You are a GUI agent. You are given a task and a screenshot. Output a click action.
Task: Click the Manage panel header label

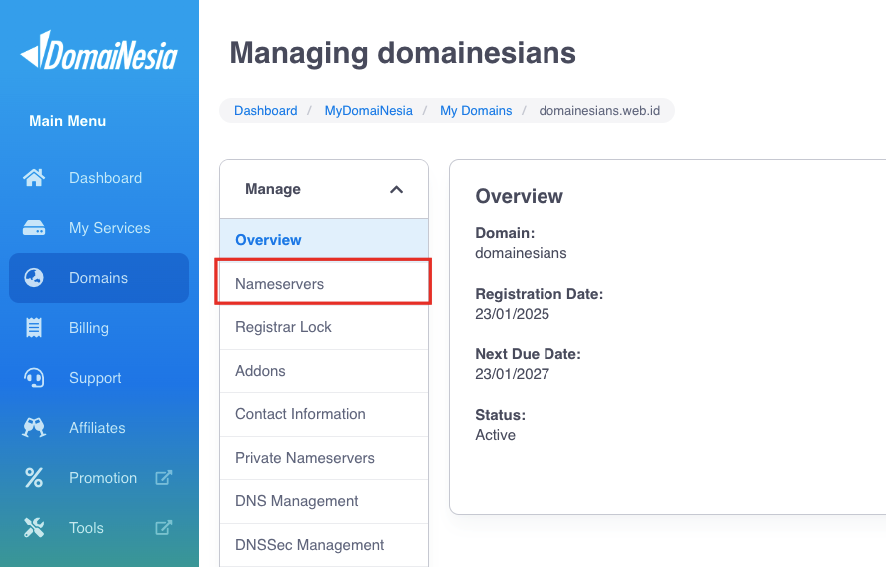(x=272, y=189)
